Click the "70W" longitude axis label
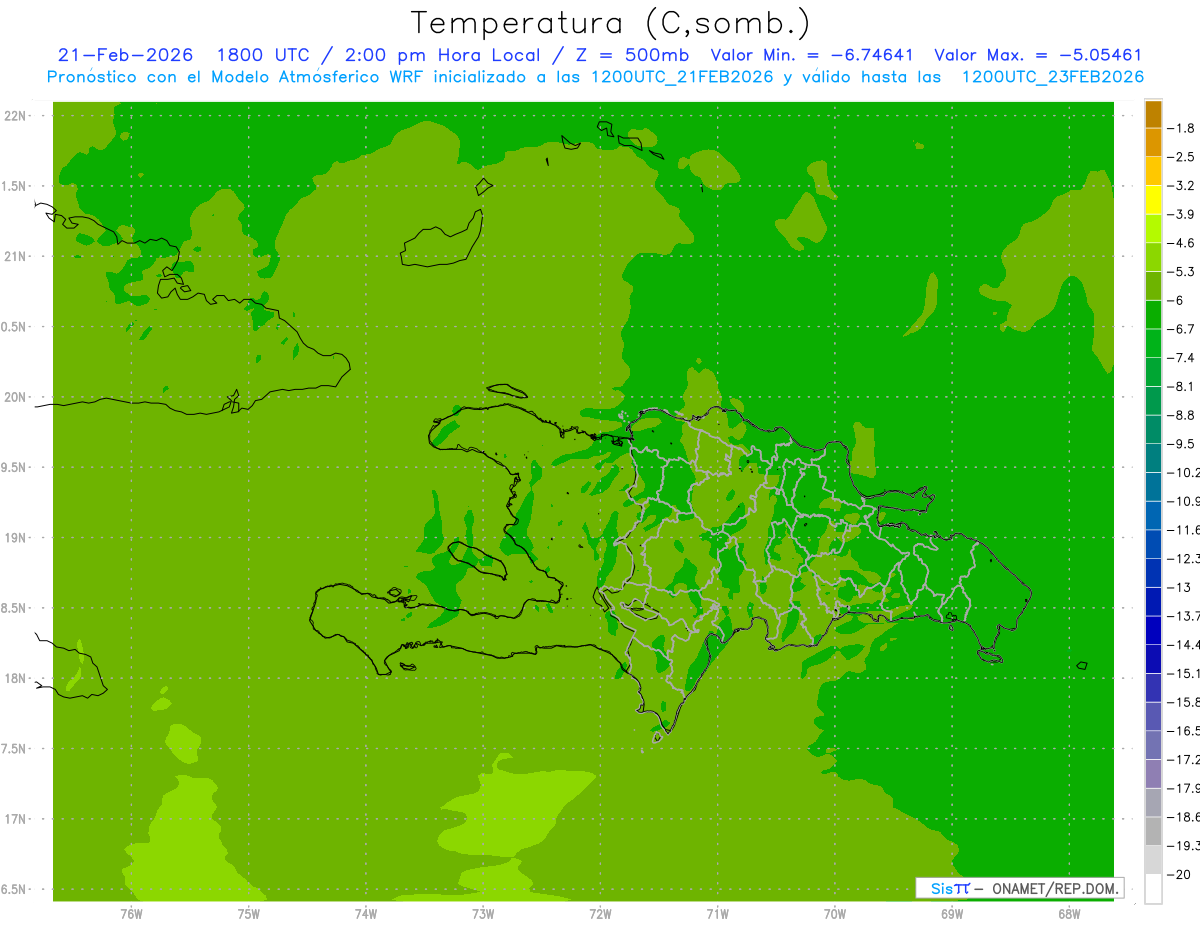The image size is (1200, 927). [x=835, y=913]
